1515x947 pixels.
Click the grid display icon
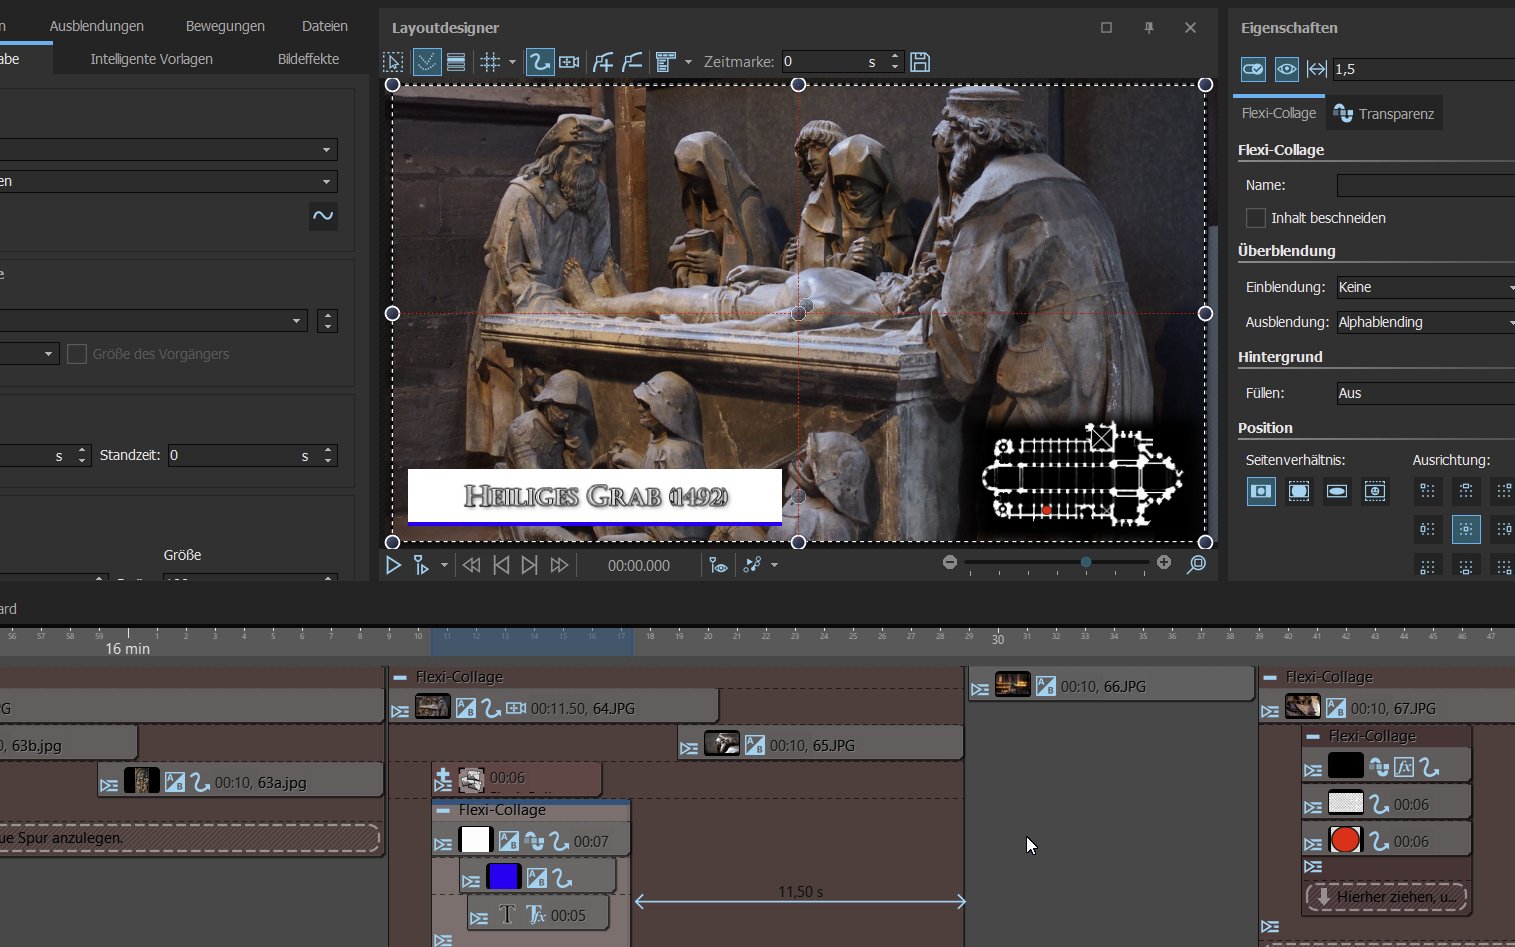pyautogui.click(x=490, y=62)
